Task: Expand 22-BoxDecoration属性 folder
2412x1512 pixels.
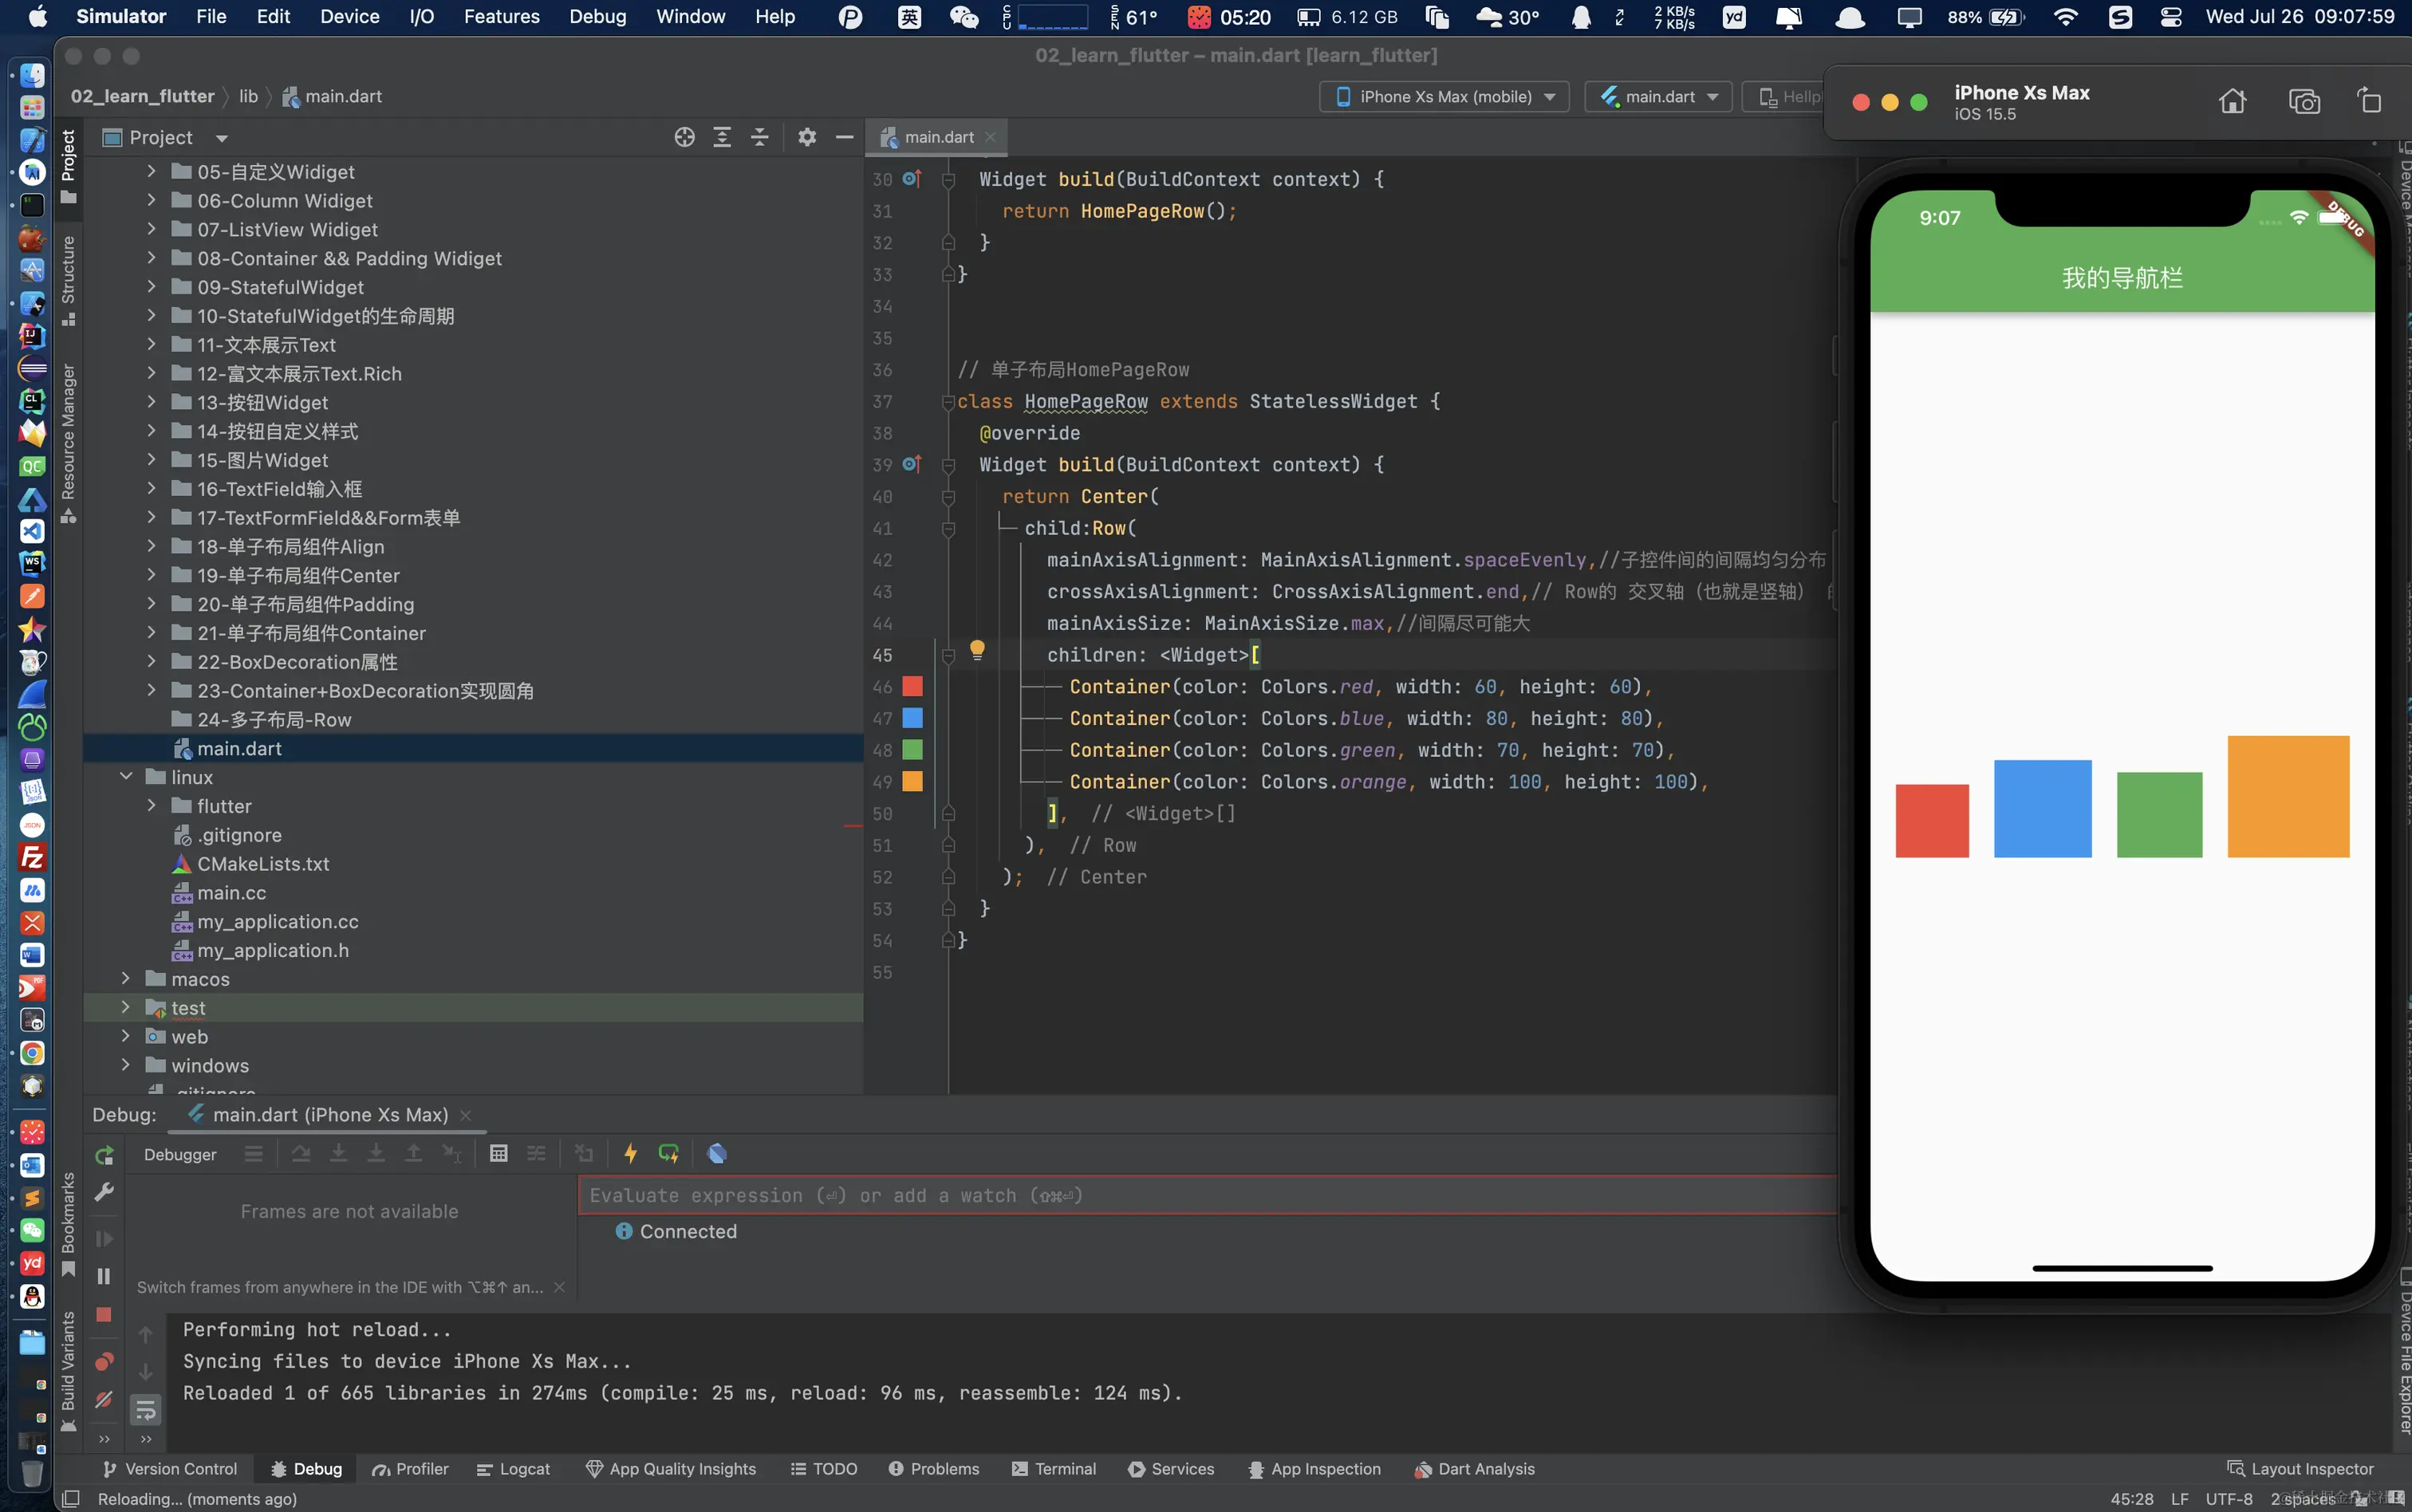Action: click(151, 661)
